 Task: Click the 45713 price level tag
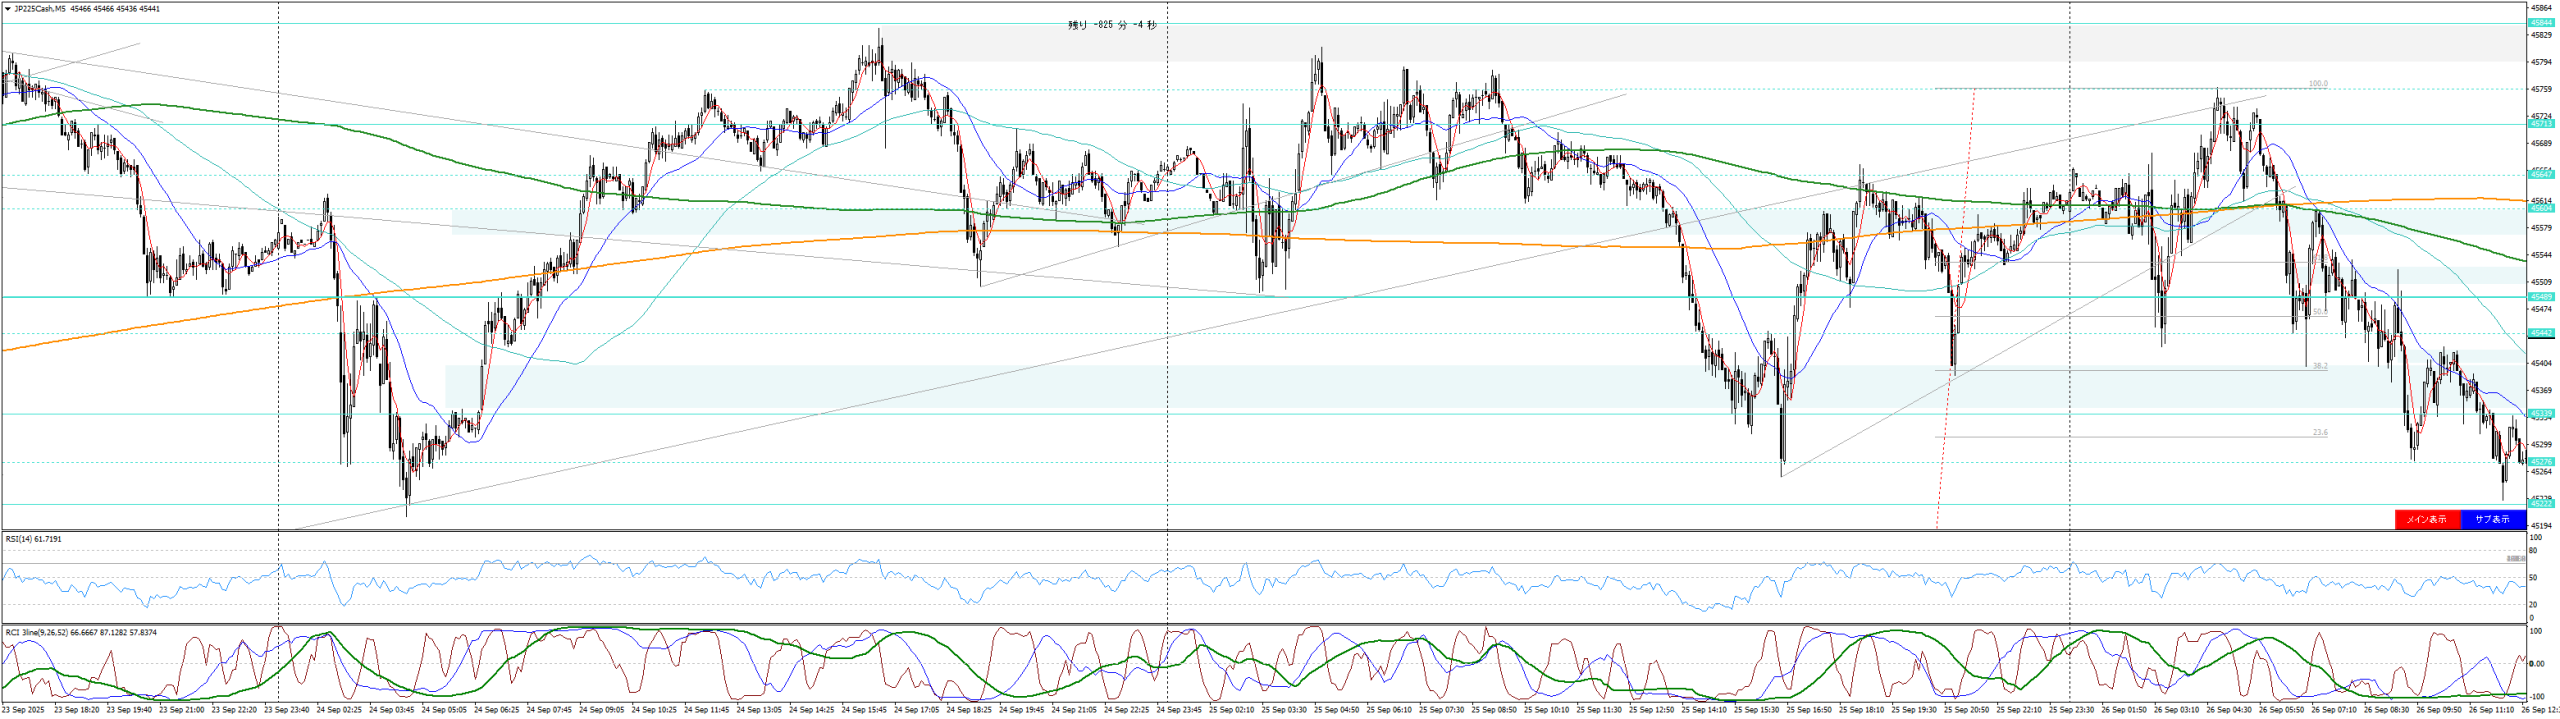point(2541,124)
